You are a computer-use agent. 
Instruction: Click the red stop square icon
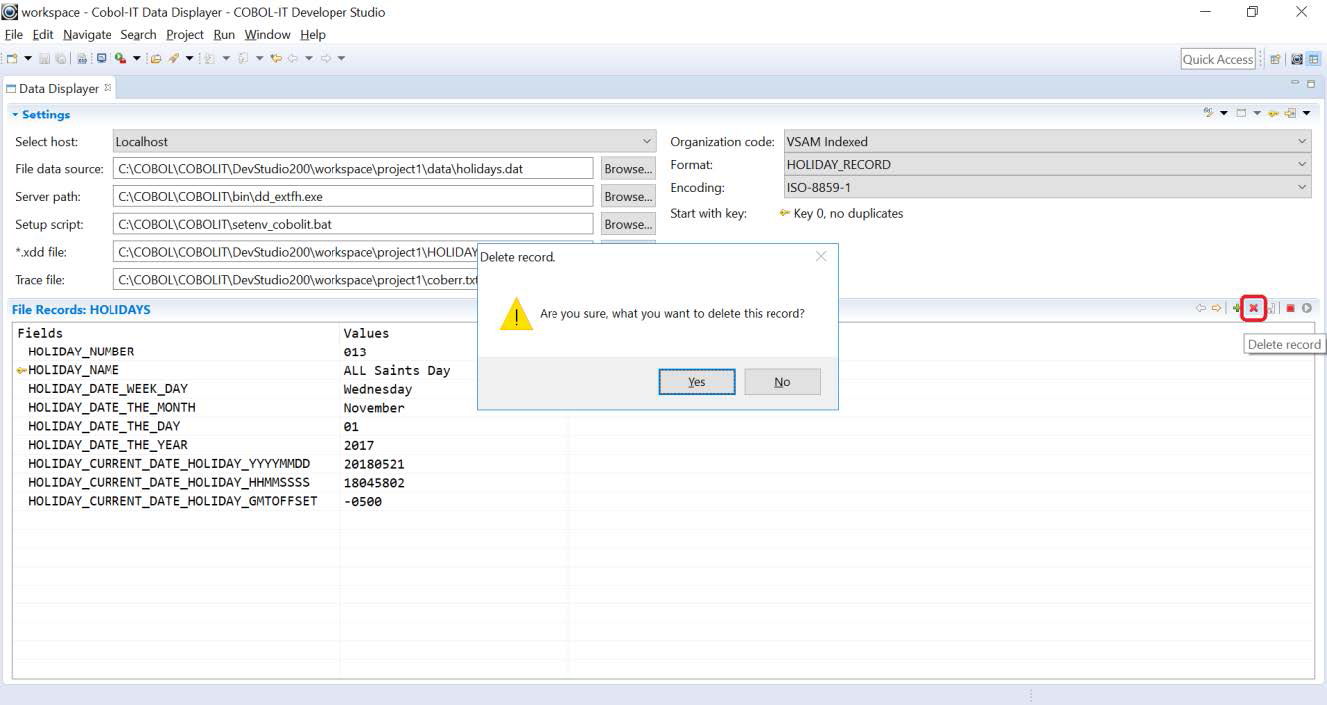coord(1290,308)
